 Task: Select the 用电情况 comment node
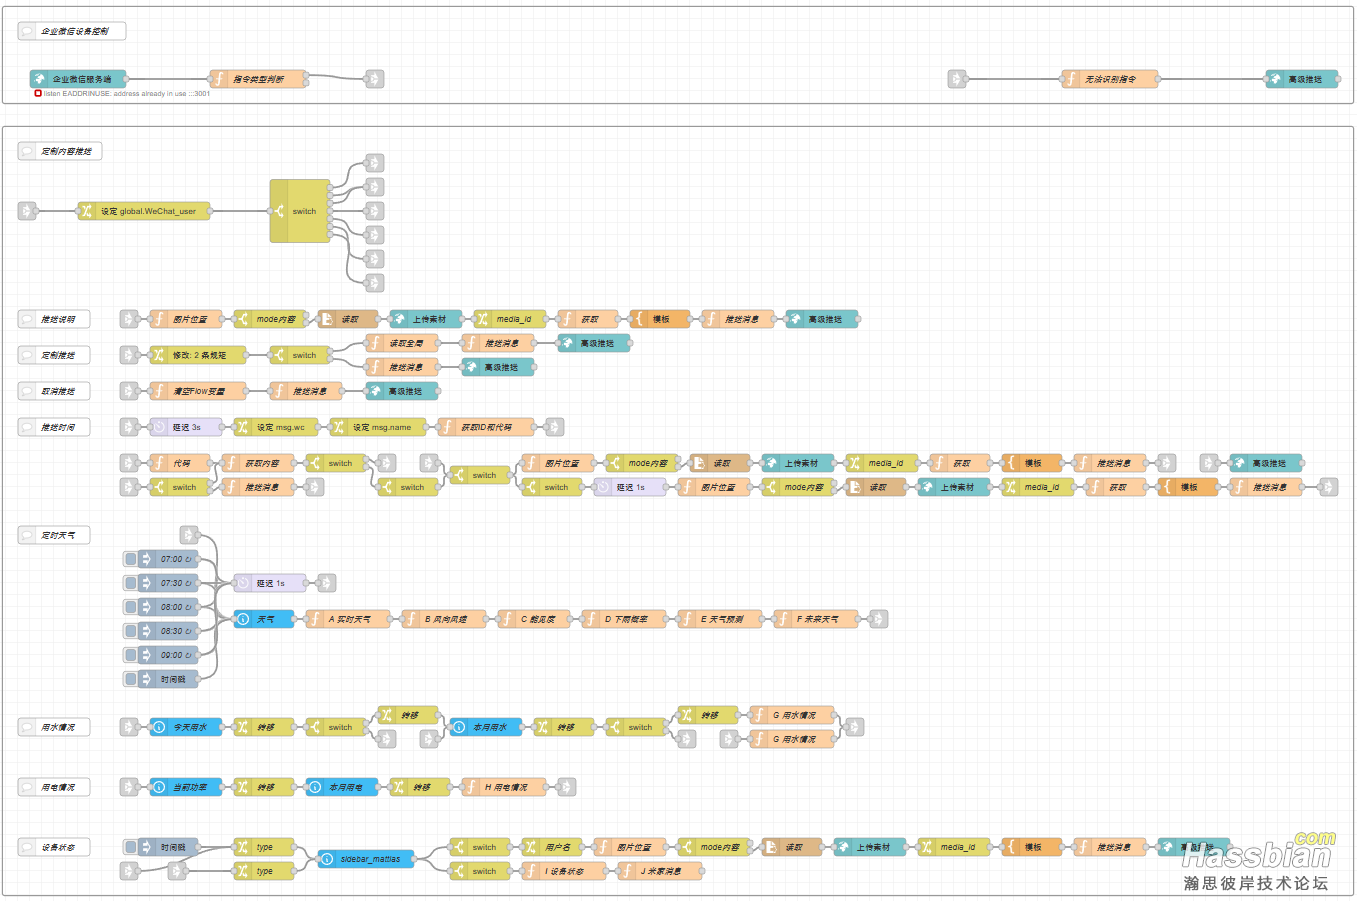click(54, 787)
